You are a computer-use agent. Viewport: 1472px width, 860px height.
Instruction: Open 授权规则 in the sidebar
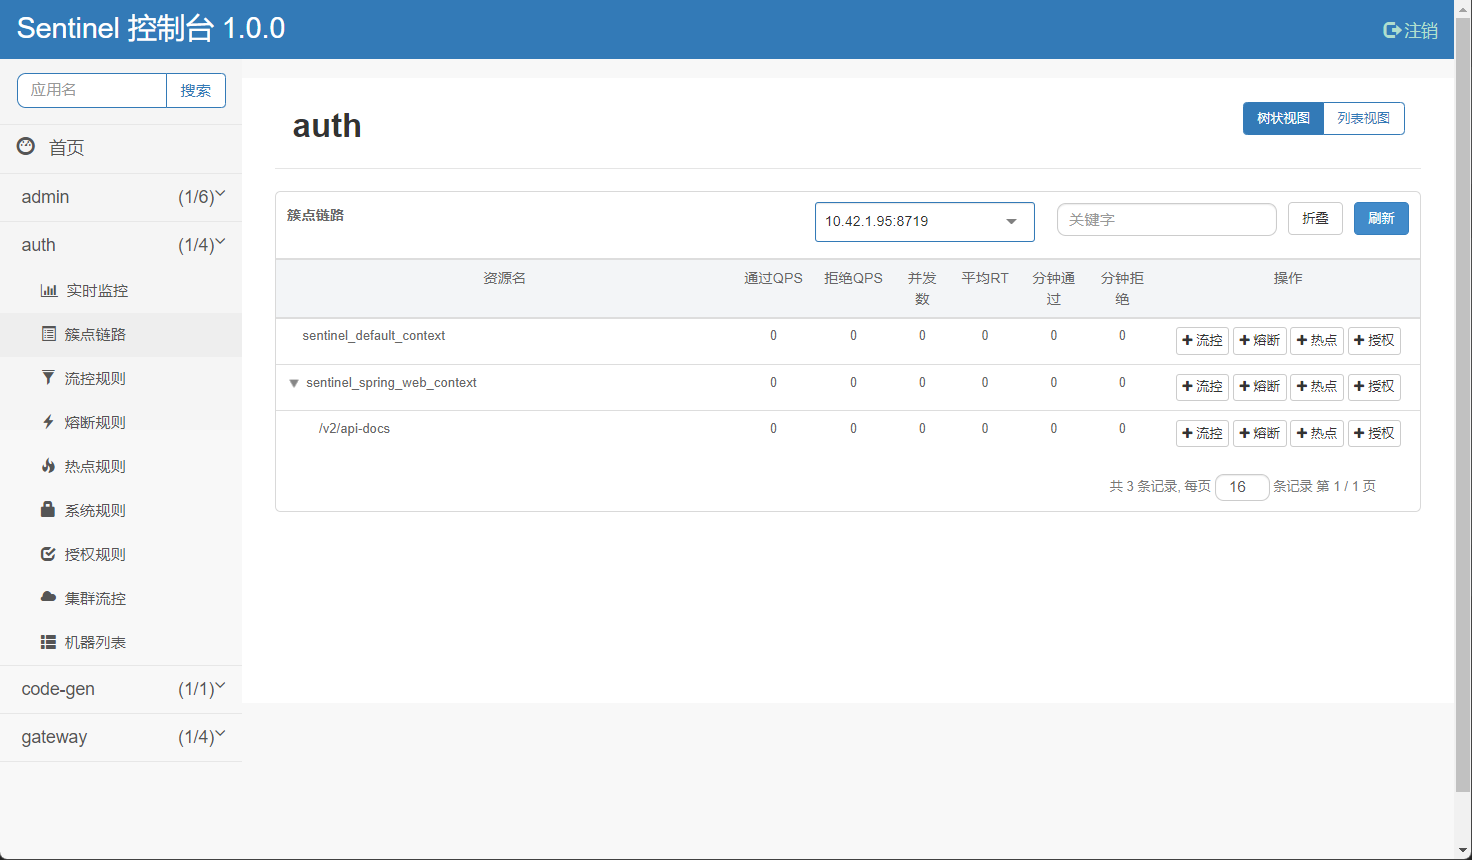[x=95, y=554]
